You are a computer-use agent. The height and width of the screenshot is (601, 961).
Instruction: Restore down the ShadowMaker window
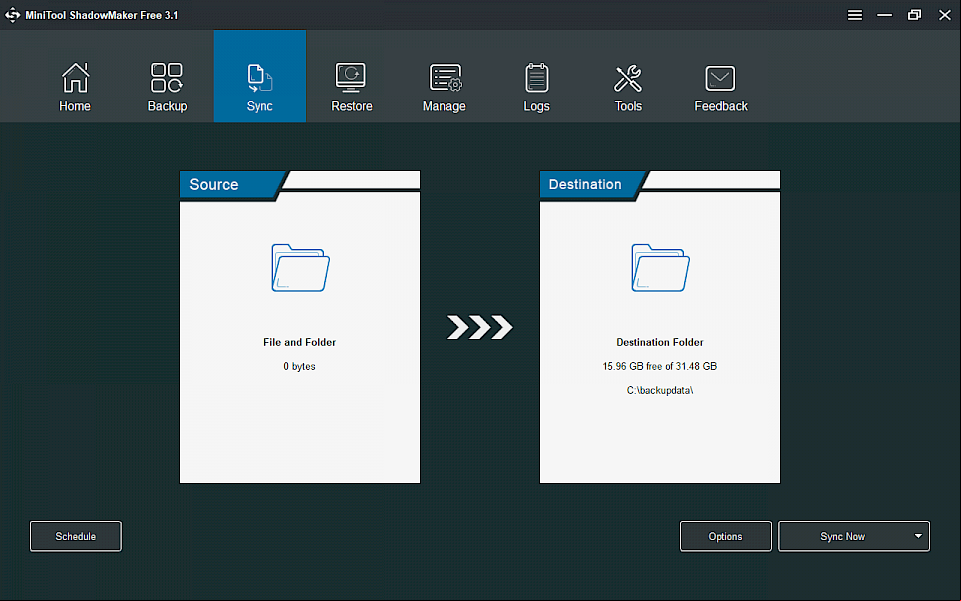tap(914, 15)
